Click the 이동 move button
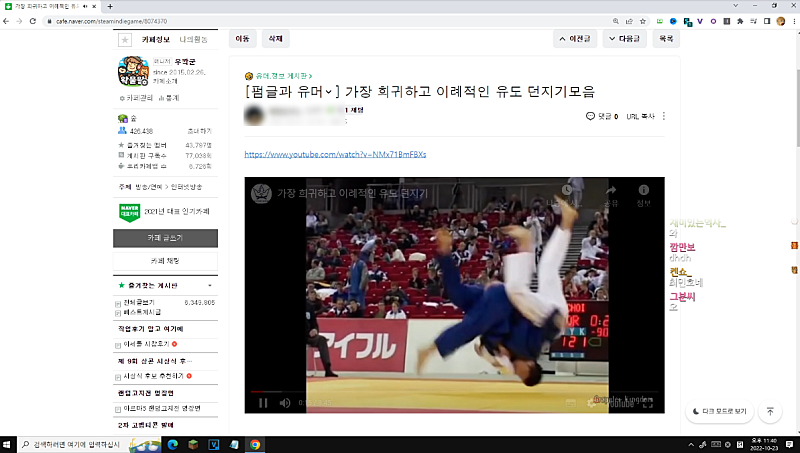 [x=242, y=39]
